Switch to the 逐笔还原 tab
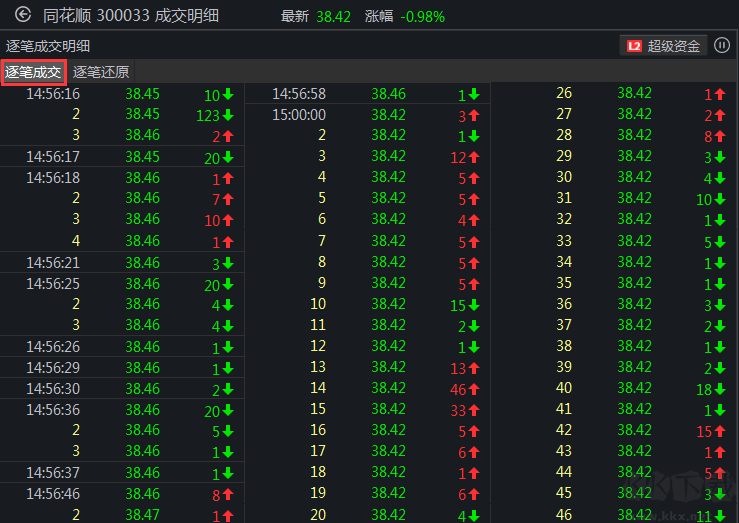 tap(101, 72)
